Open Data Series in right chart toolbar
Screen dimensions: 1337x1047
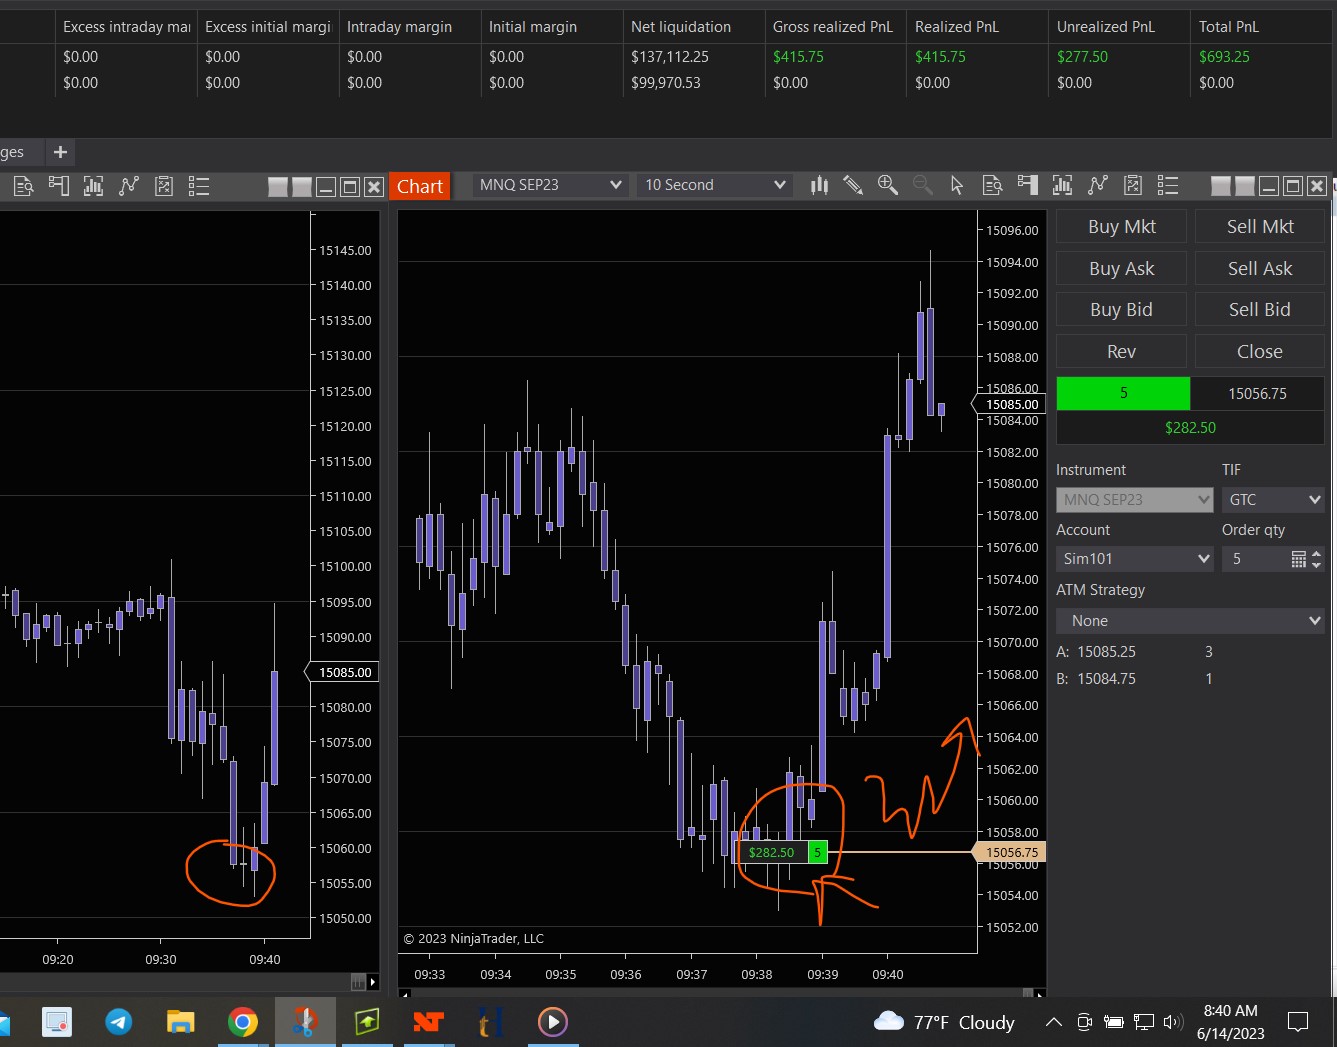[x=1062, y=185]
